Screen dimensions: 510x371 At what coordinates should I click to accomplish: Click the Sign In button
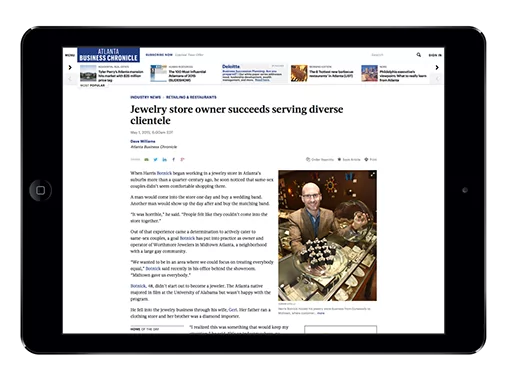point(435,55)
